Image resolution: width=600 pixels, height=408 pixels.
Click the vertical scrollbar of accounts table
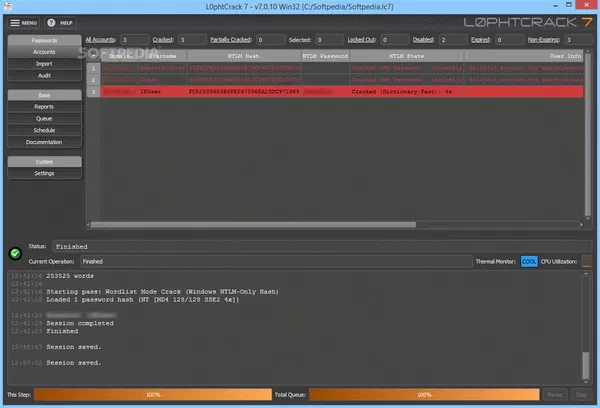point(588,135)
